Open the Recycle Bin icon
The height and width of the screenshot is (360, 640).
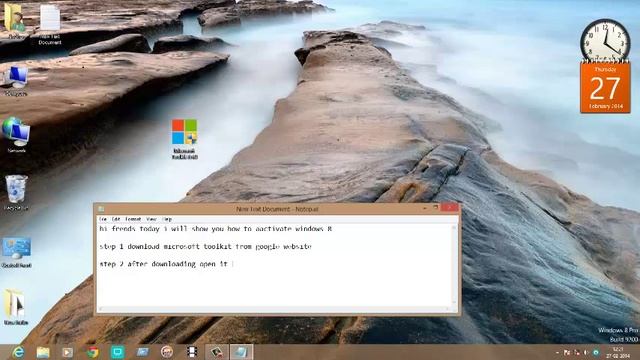pyautogui.click(x=16, y=193)
